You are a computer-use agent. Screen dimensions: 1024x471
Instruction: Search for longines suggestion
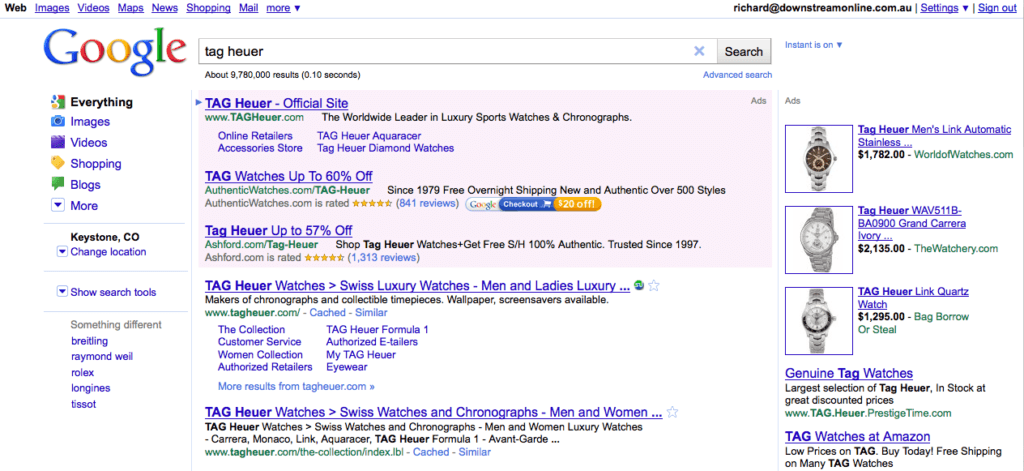tap(90, 388)
